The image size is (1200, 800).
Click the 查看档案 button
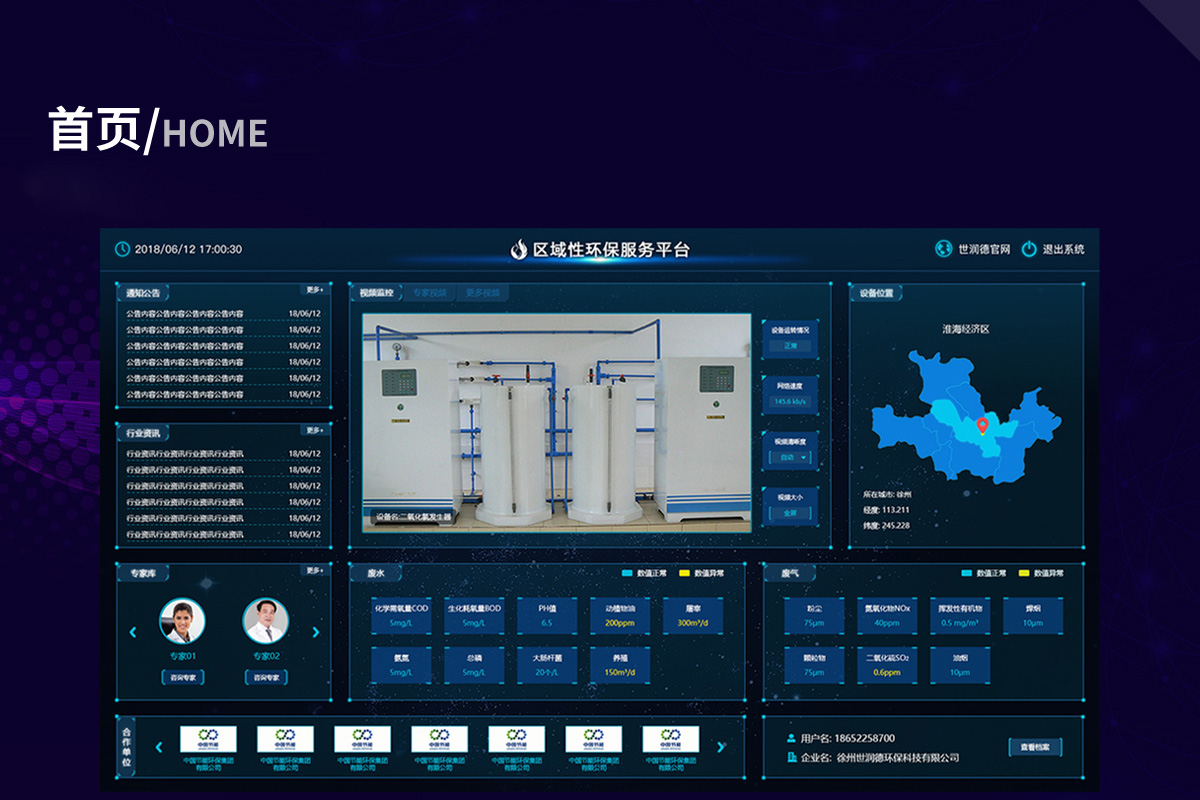pos(1035,747)
